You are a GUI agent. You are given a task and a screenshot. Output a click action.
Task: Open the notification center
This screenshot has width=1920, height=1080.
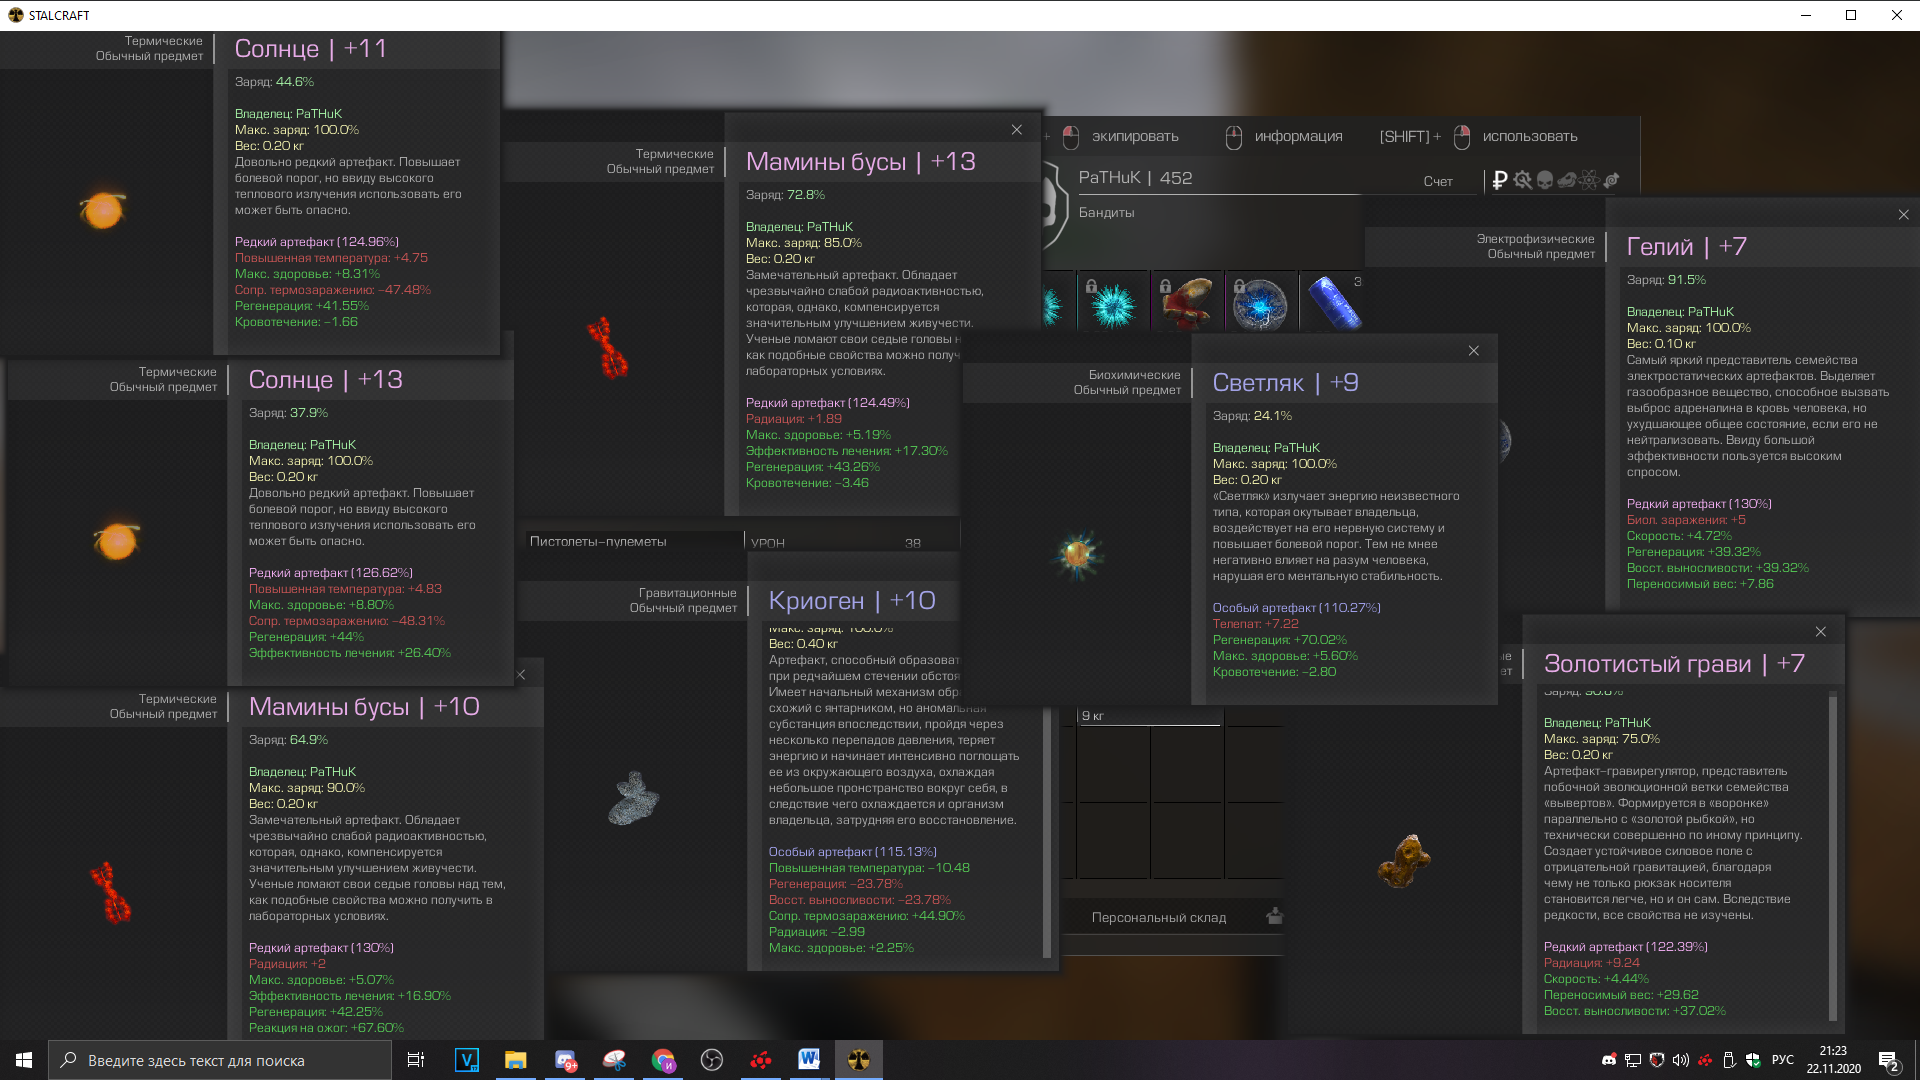[x=1889, y=1060]
